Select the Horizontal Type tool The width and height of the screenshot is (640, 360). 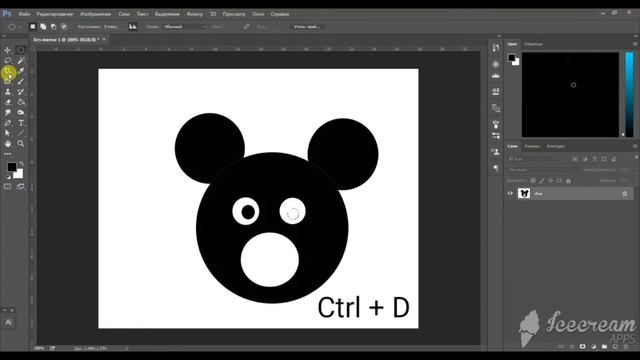(x=20, y=123)
